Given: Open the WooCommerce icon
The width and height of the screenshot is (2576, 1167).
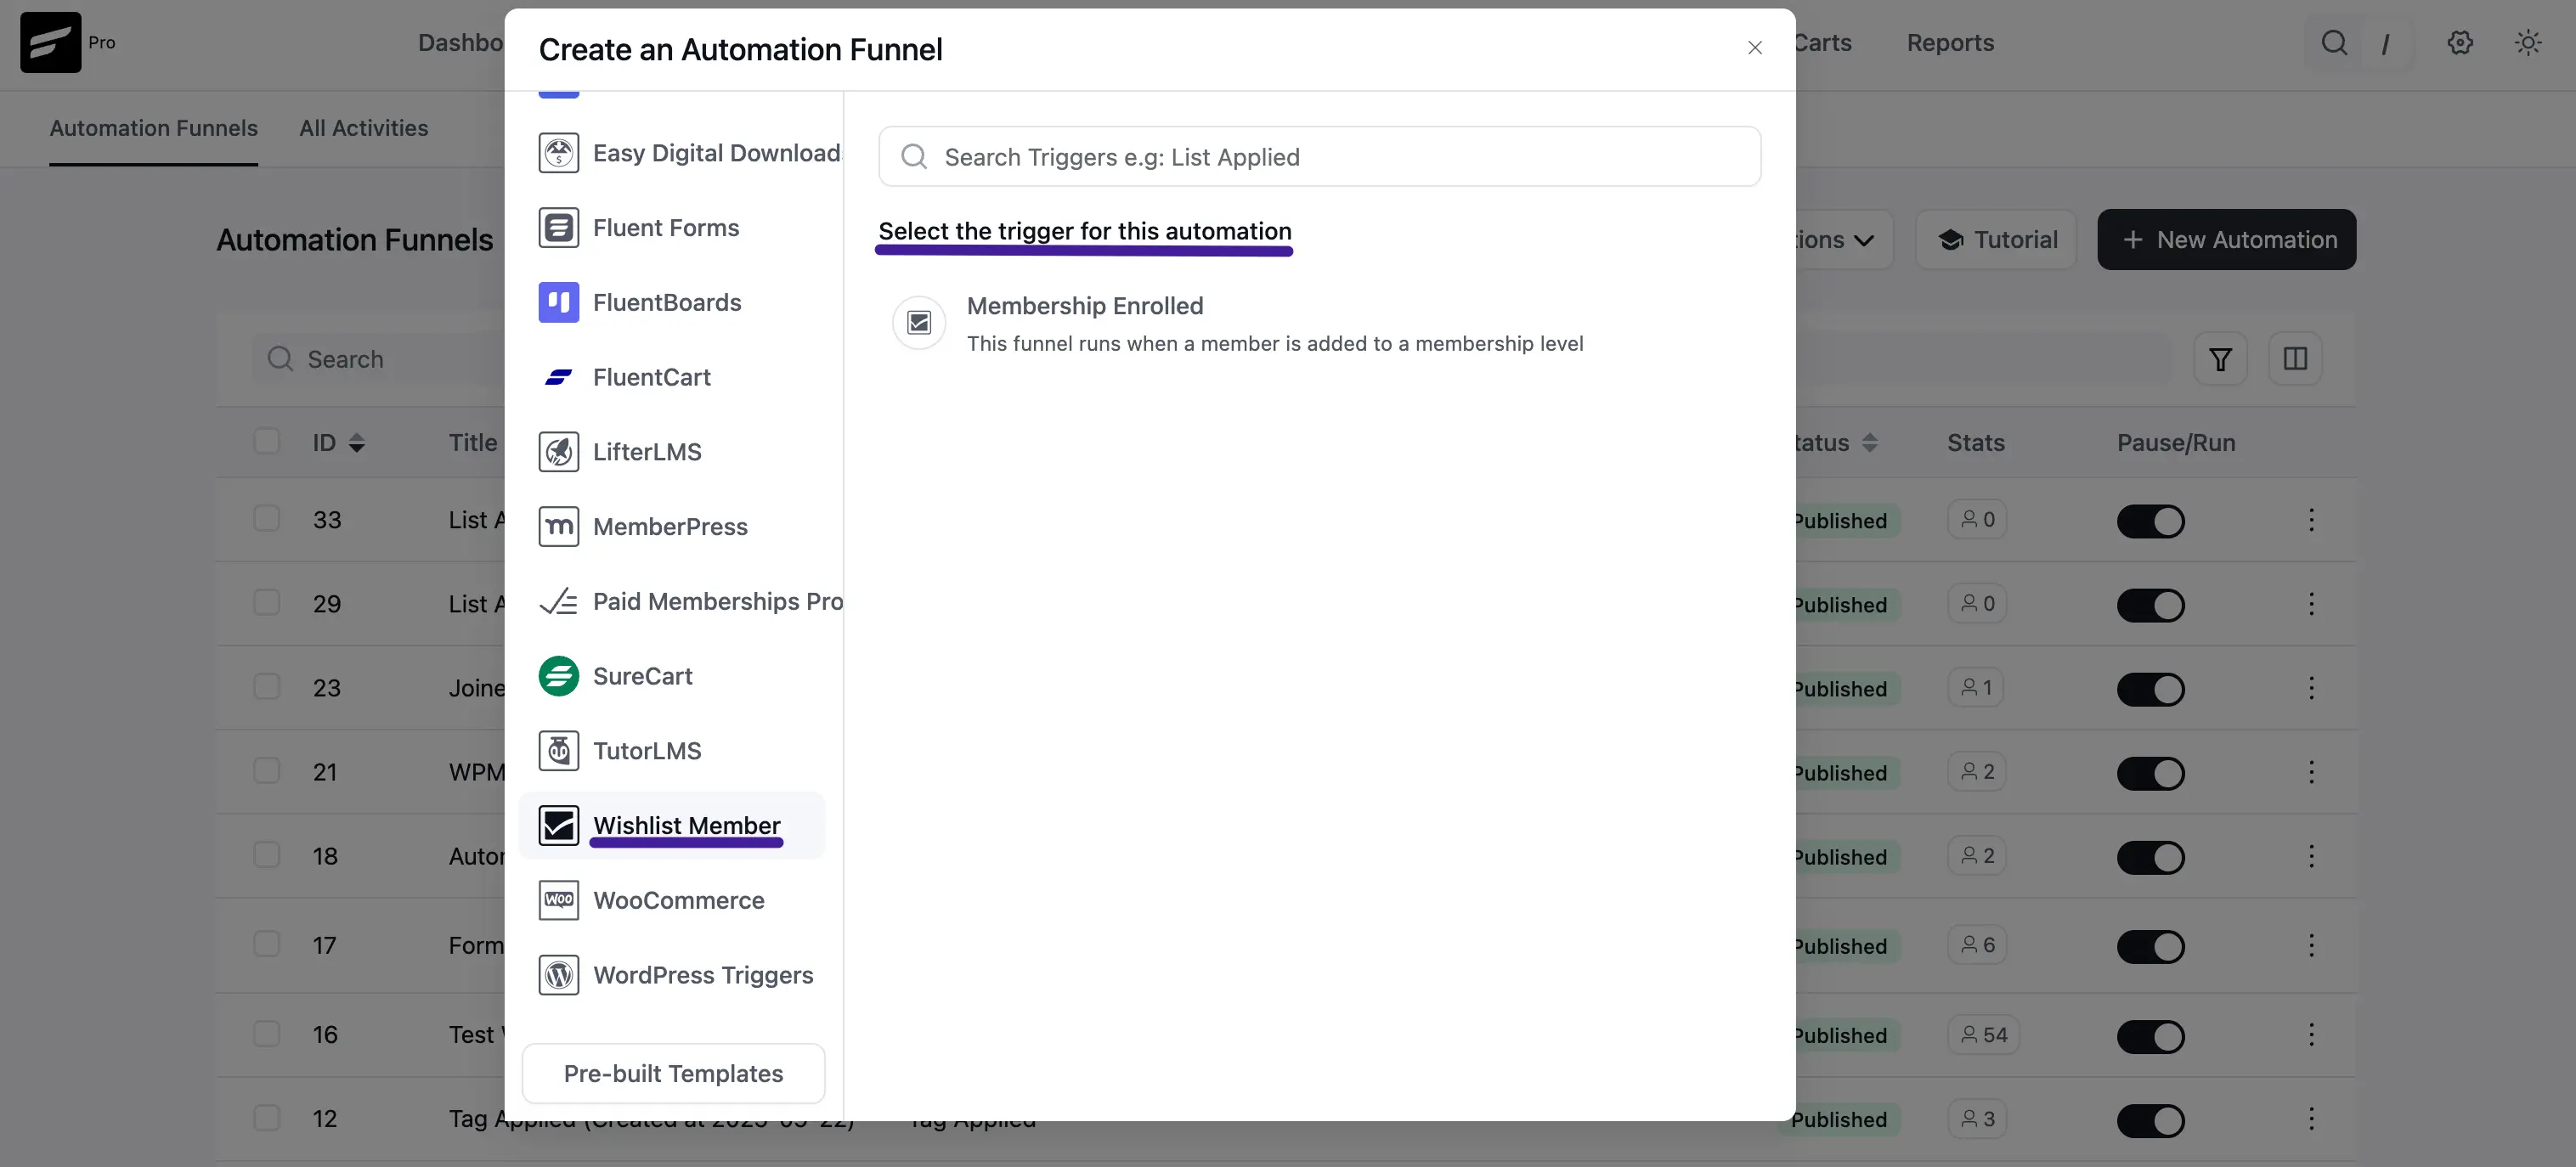Looking at the screenshot, I should click(x=558, y=900).
